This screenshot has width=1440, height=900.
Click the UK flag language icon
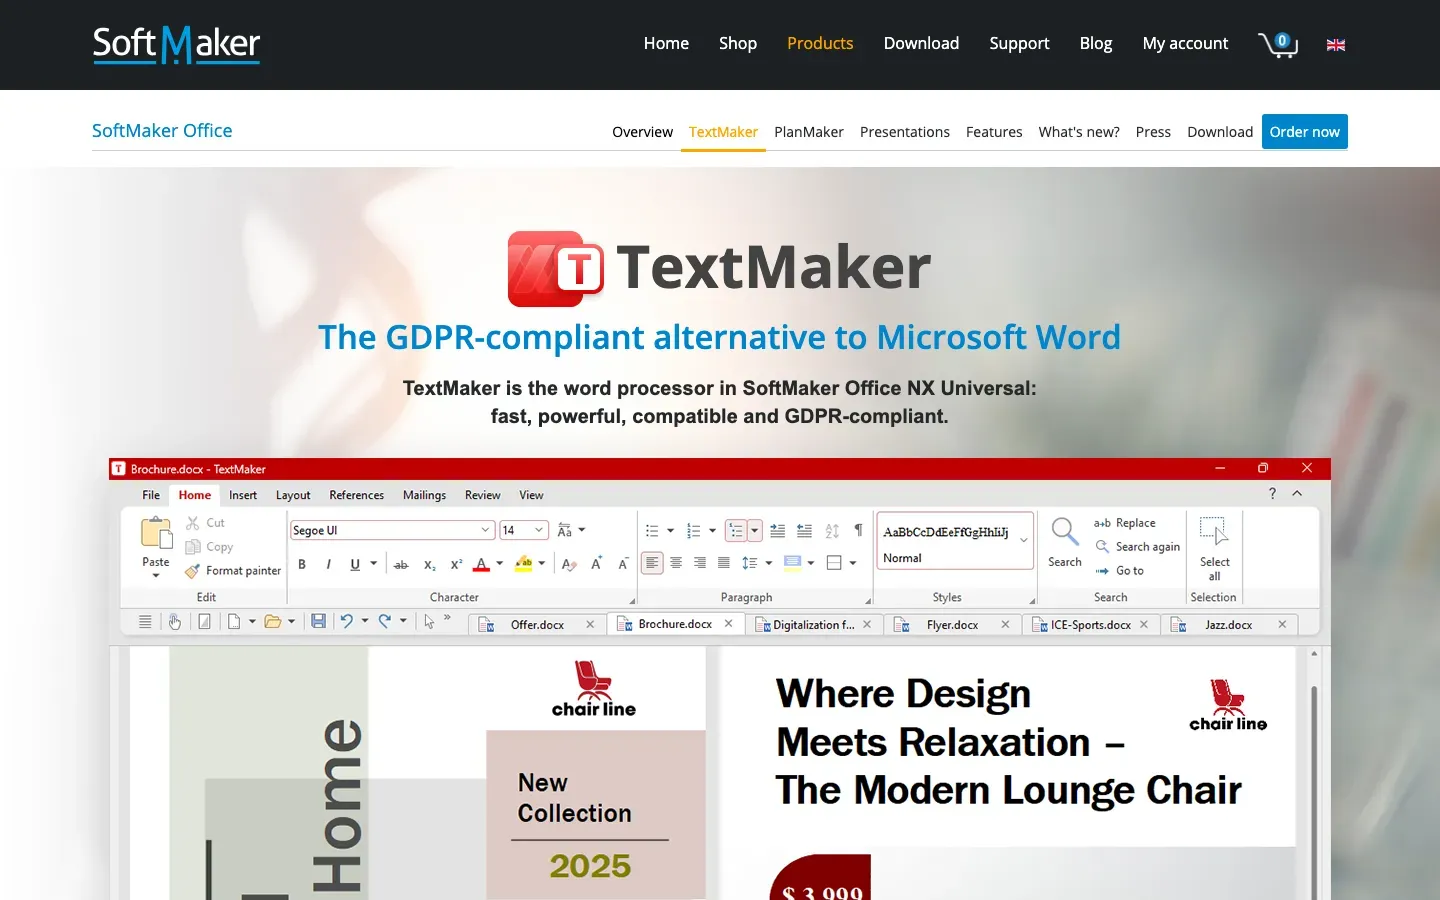[1336, 45]
